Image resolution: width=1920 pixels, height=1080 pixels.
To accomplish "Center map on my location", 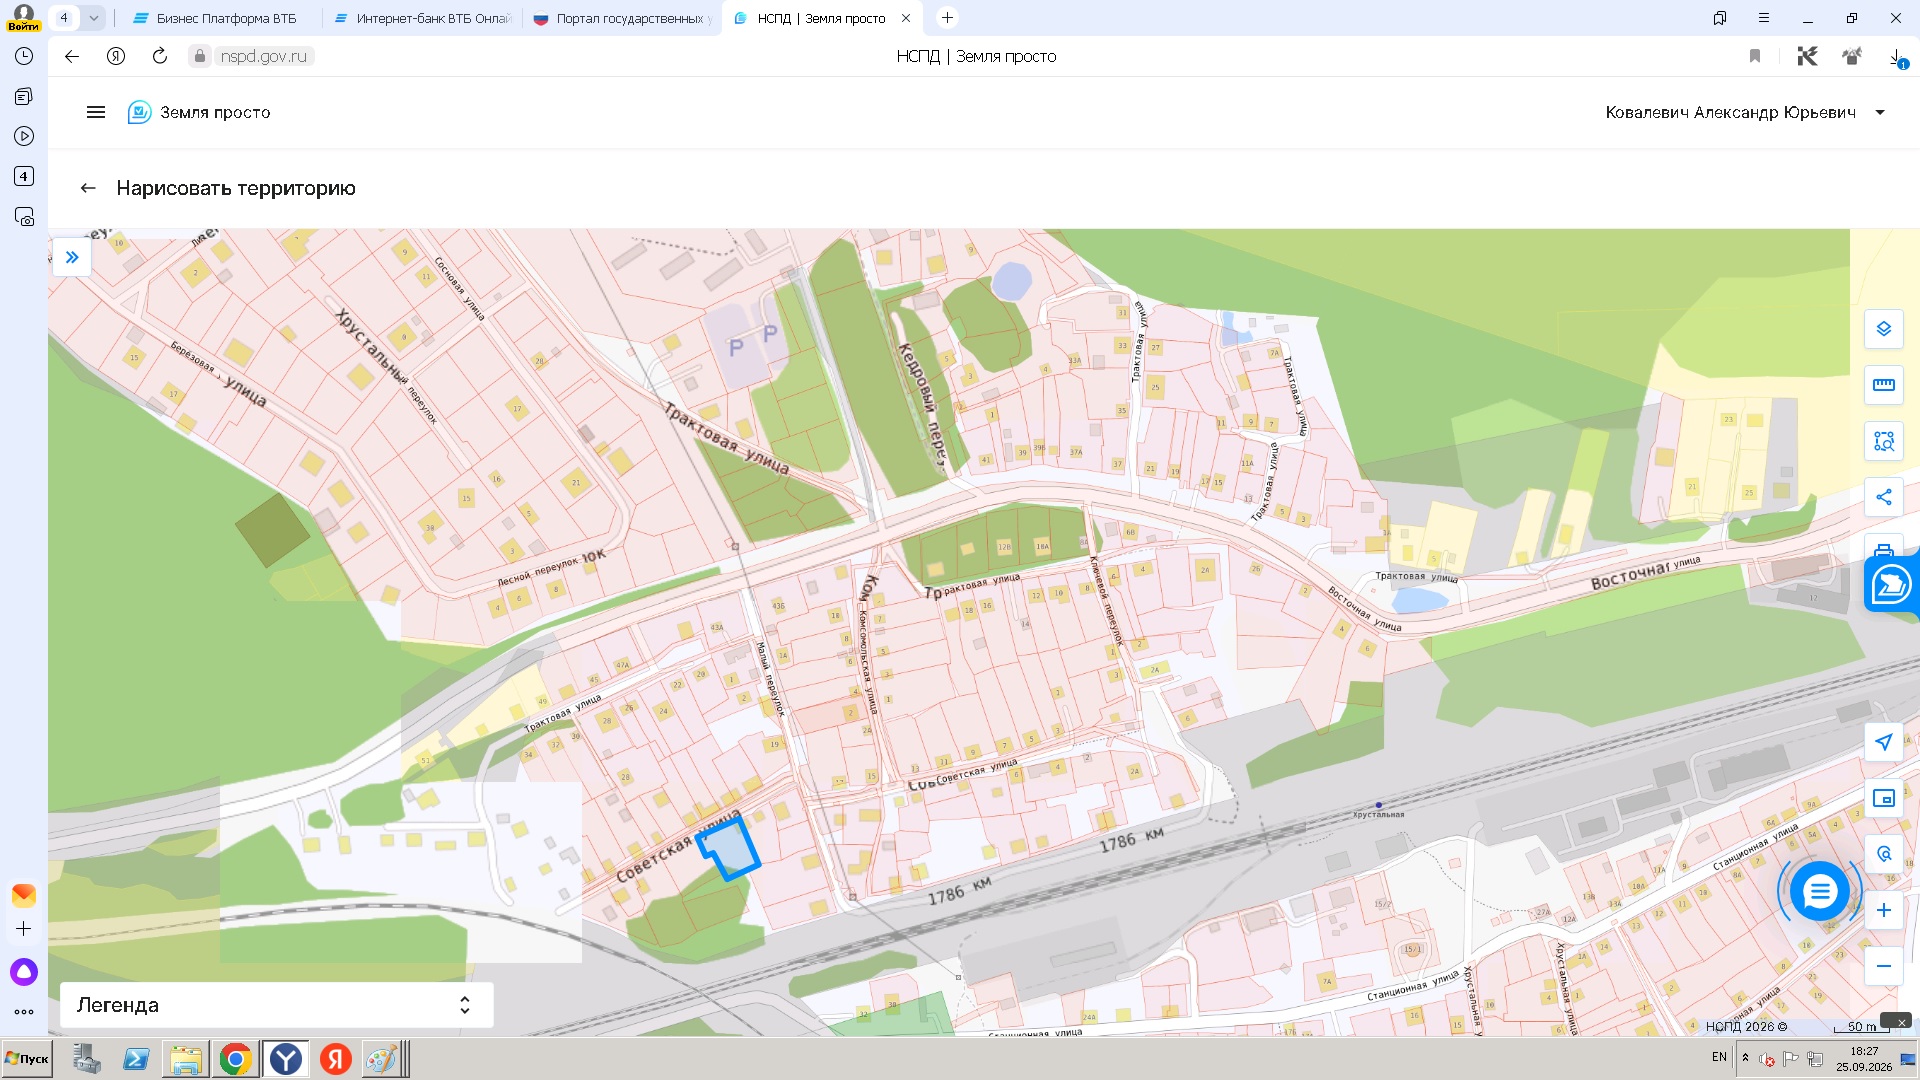I will tap(1883, 742).
